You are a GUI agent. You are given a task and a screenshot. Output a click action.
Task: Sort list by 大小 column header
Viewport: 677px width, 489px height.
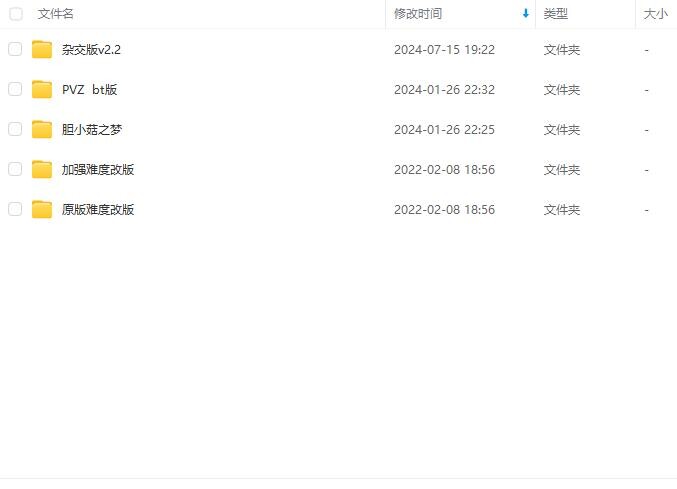coord(655,14)
